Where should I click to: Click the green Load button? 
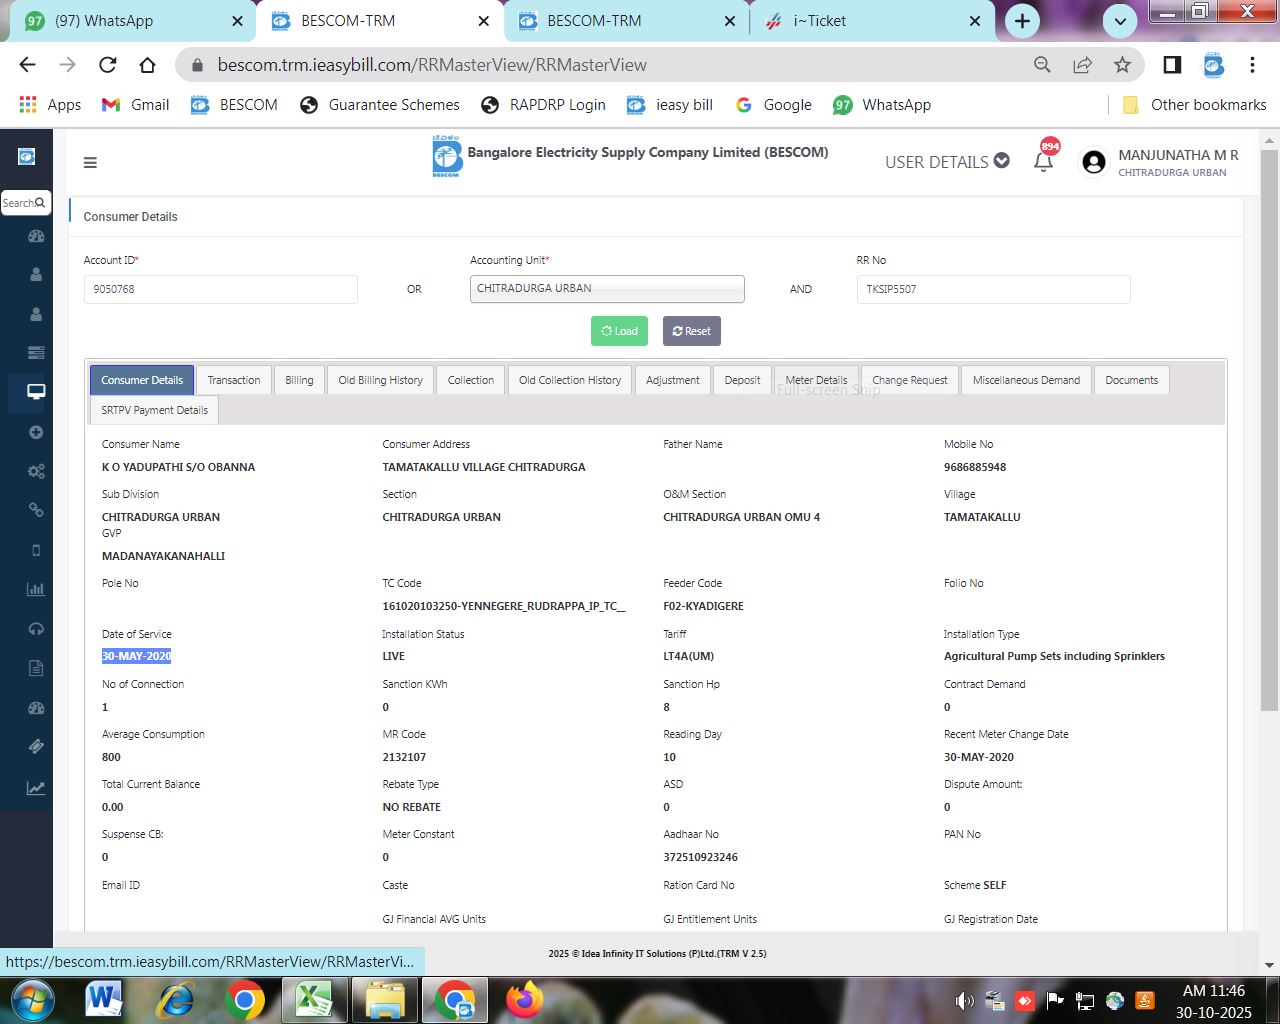pos(619,331)
